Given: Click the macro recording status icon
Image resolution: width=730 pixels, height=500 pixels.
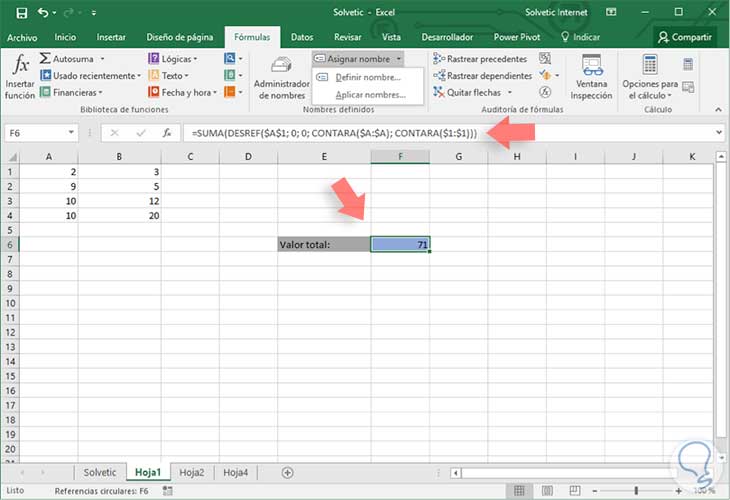Looking at the screenshot, I should pos(168,491).
